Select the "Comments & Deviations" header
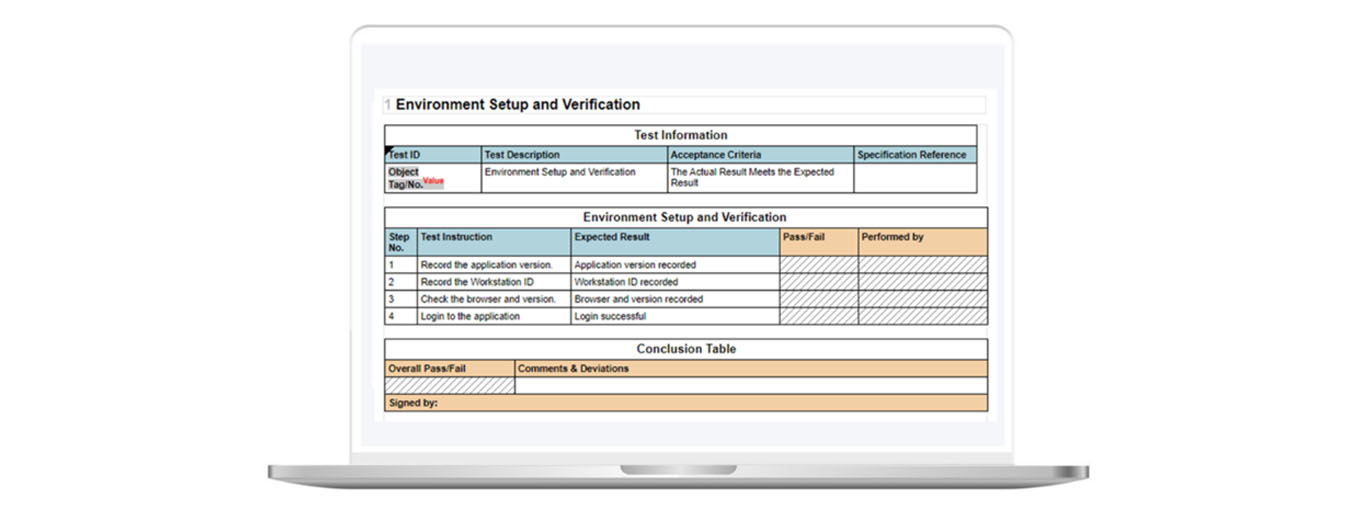Image resolution: width=1365 pixels, height=510 pixels. (x=751, y=368)
